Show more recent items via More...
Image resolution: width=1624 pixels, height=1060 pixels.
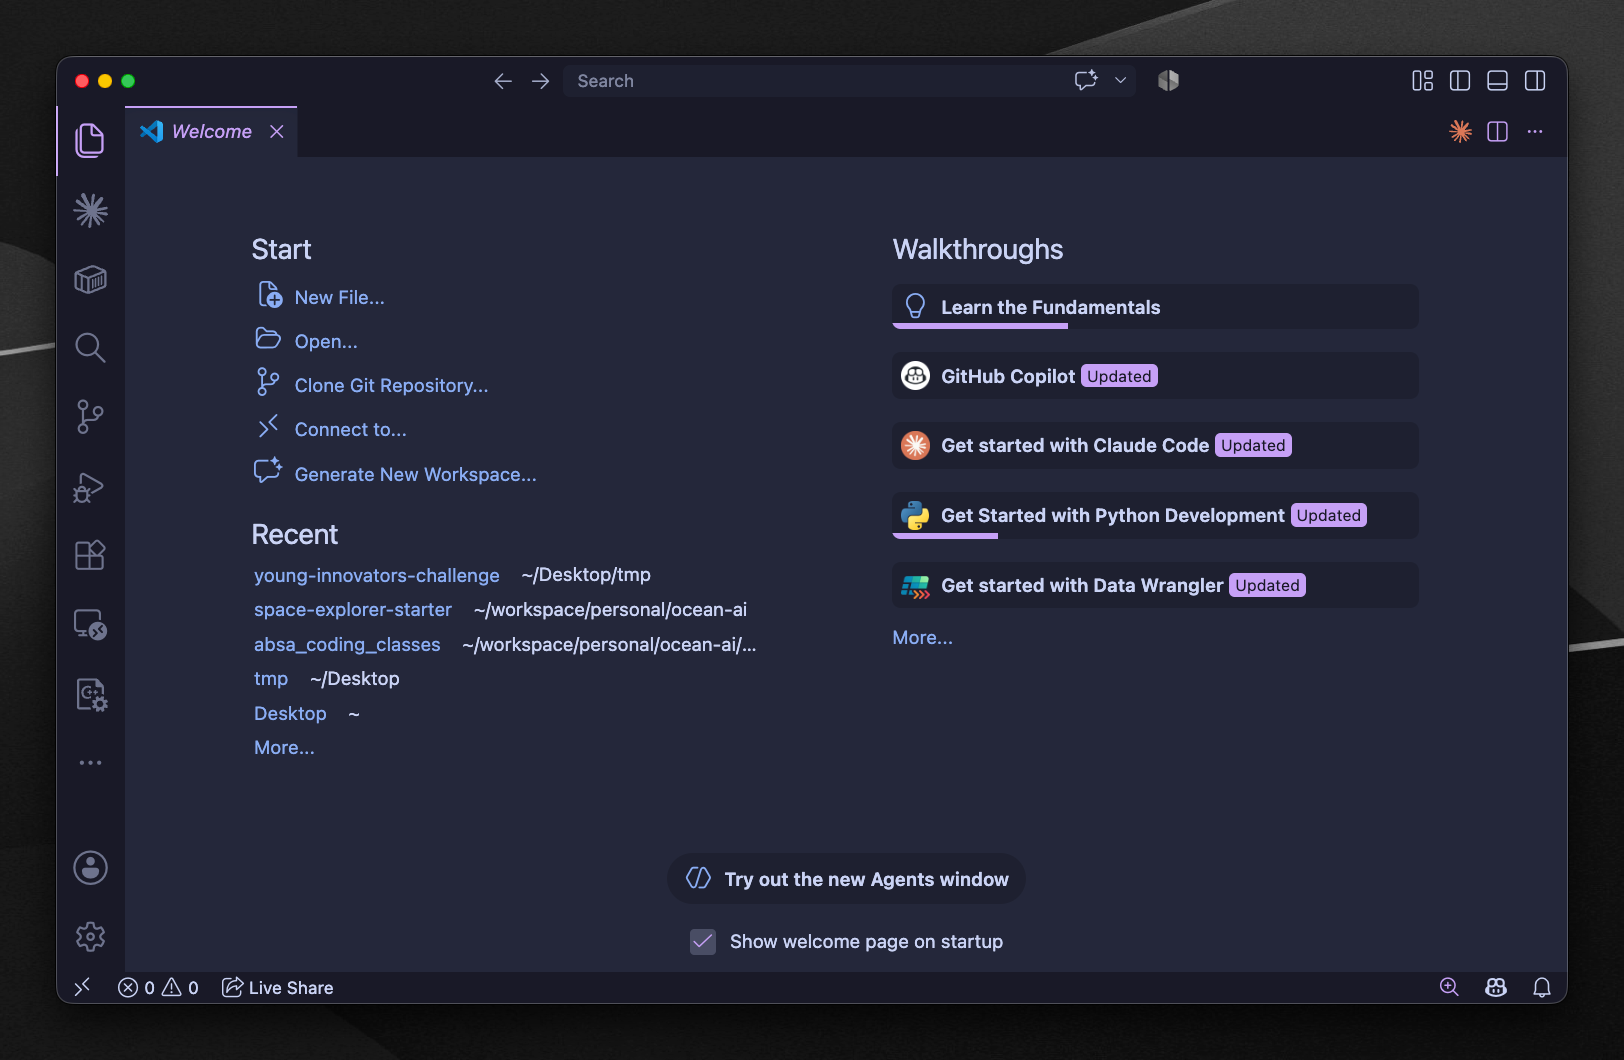284,748
